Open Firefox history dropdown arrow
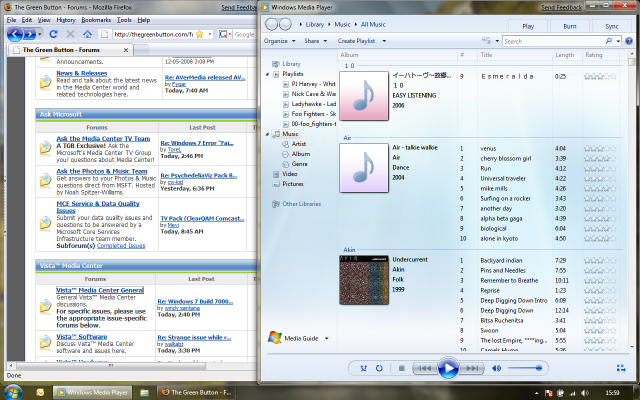This screenshot has width=640, height=400. [x=39, y=34]
